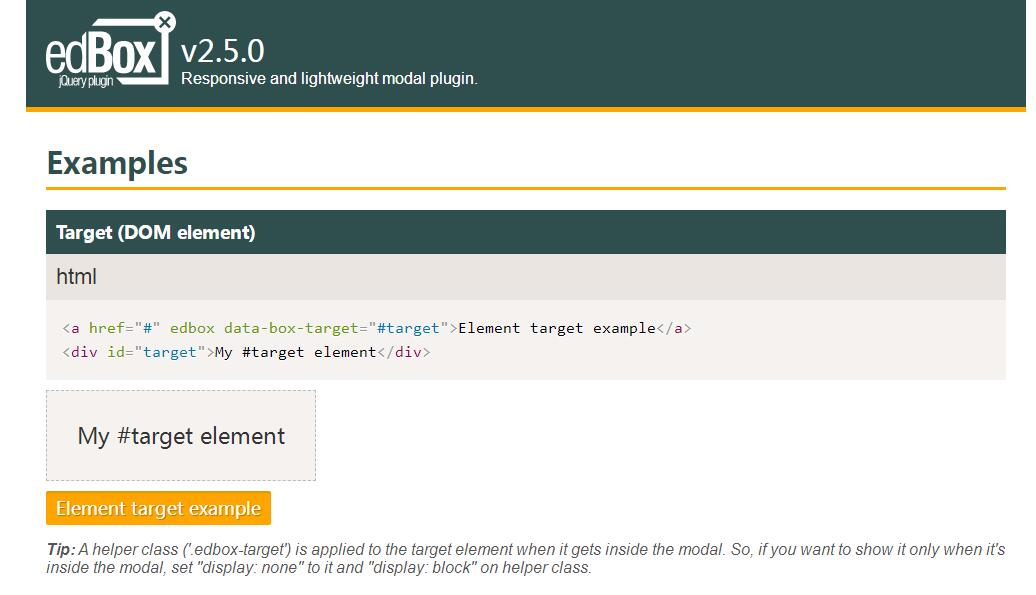Click the 'Target (DOM element)' section header
1036x595 pixels.
(x=156, y=233)
